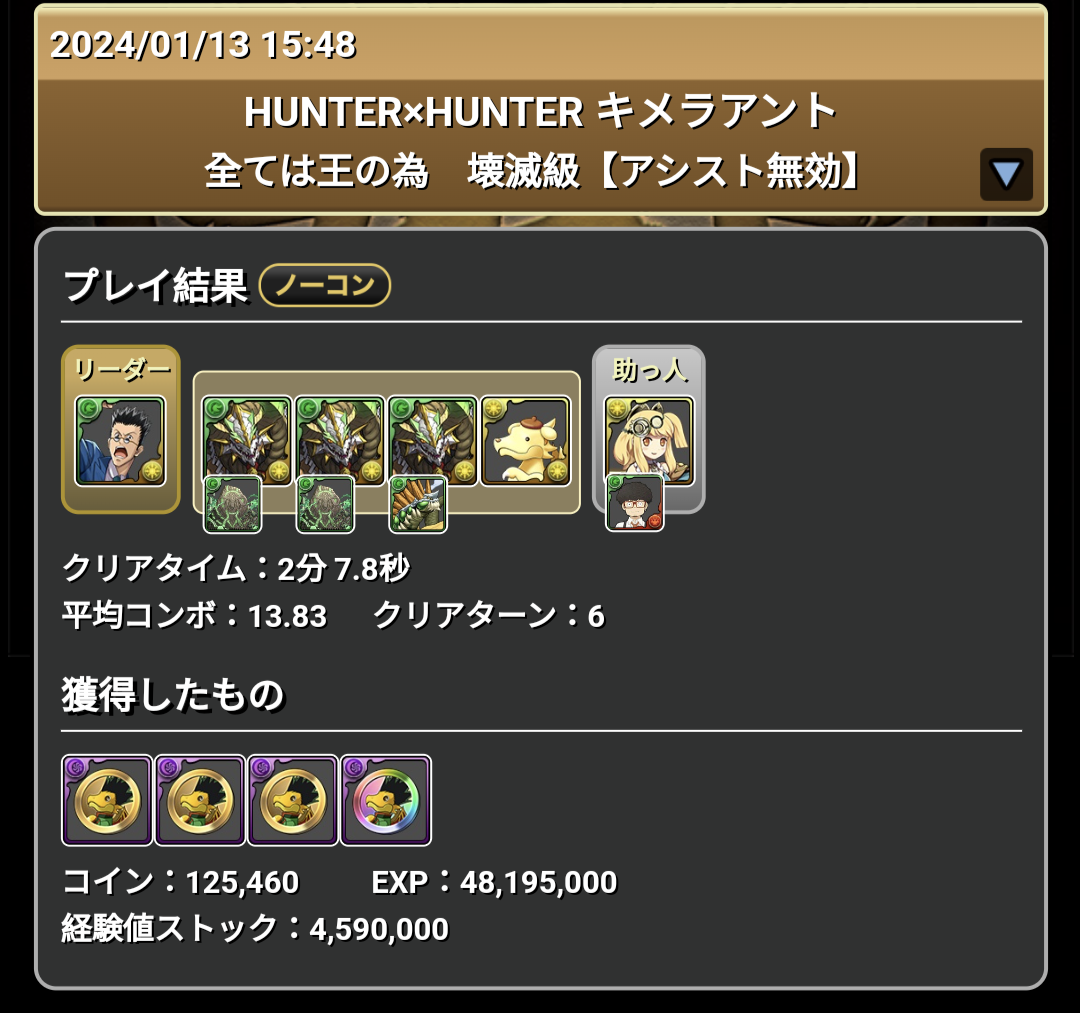Tap the blonde helper monster icon
This screenshot has height=1013, width=1080.
649,441
